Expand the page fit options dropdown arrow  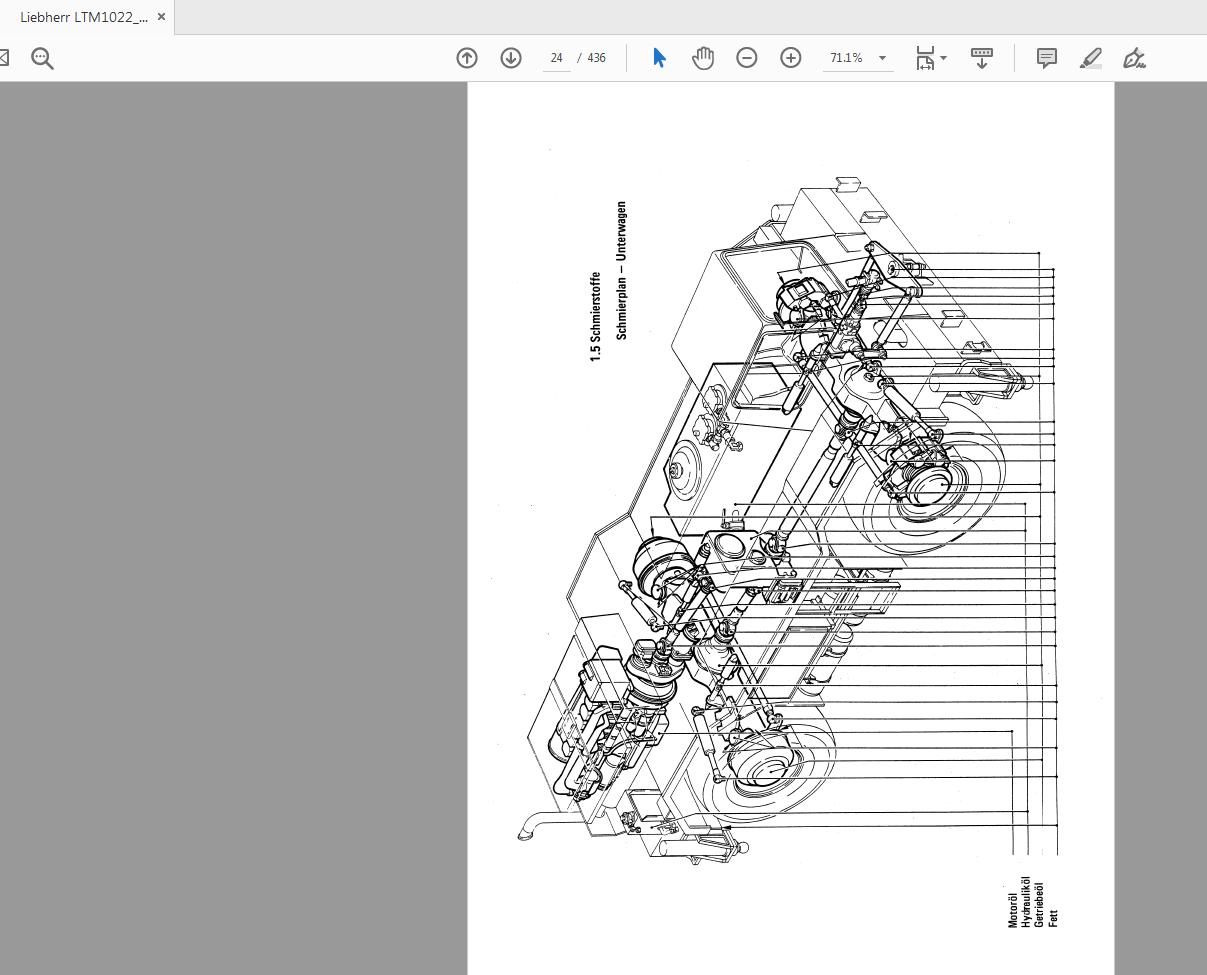tap(944, 58)
